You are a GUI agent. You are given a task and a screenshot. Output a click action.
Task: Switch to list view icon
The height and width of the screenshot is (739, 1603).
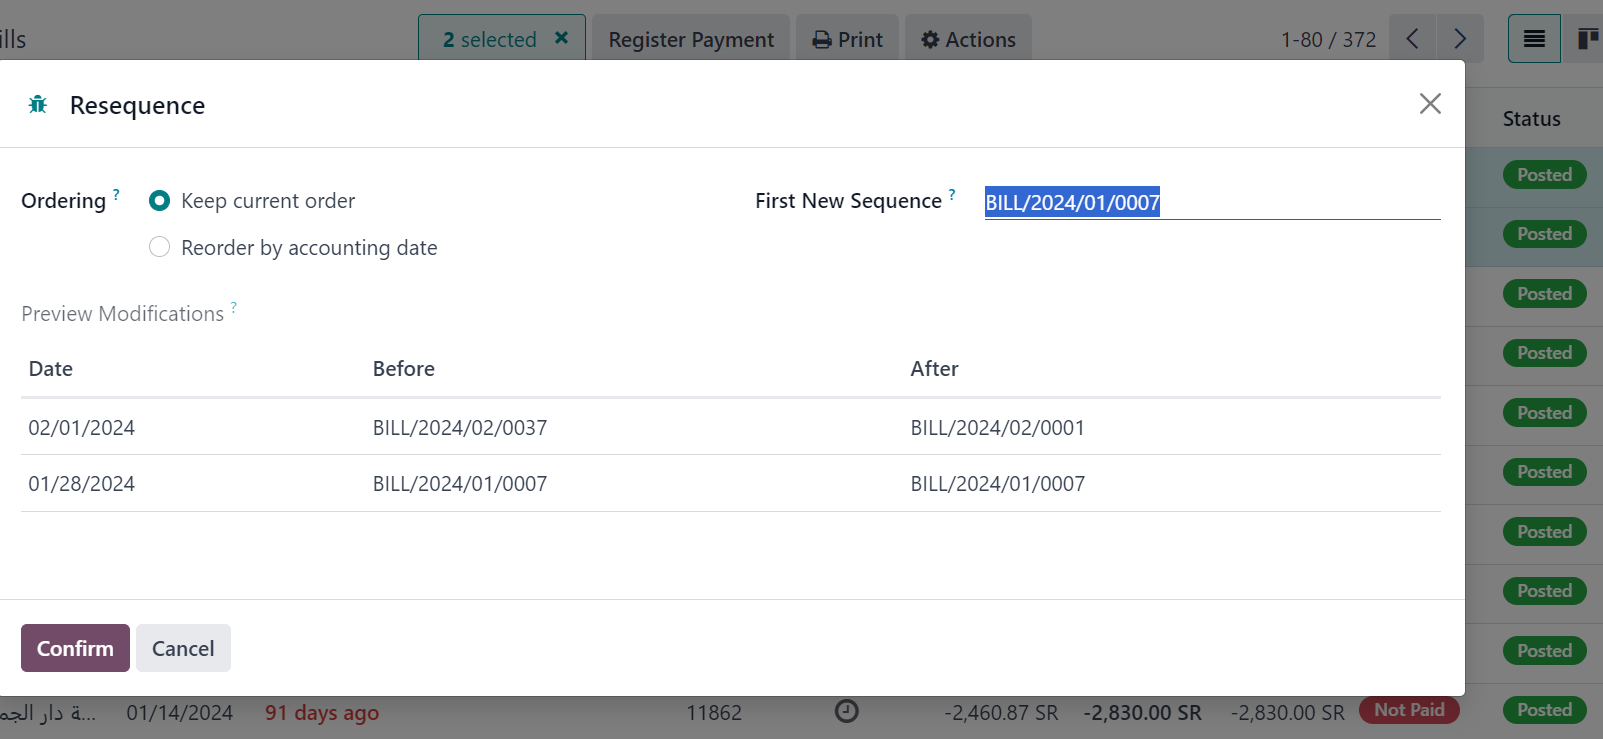[1534, 39]
